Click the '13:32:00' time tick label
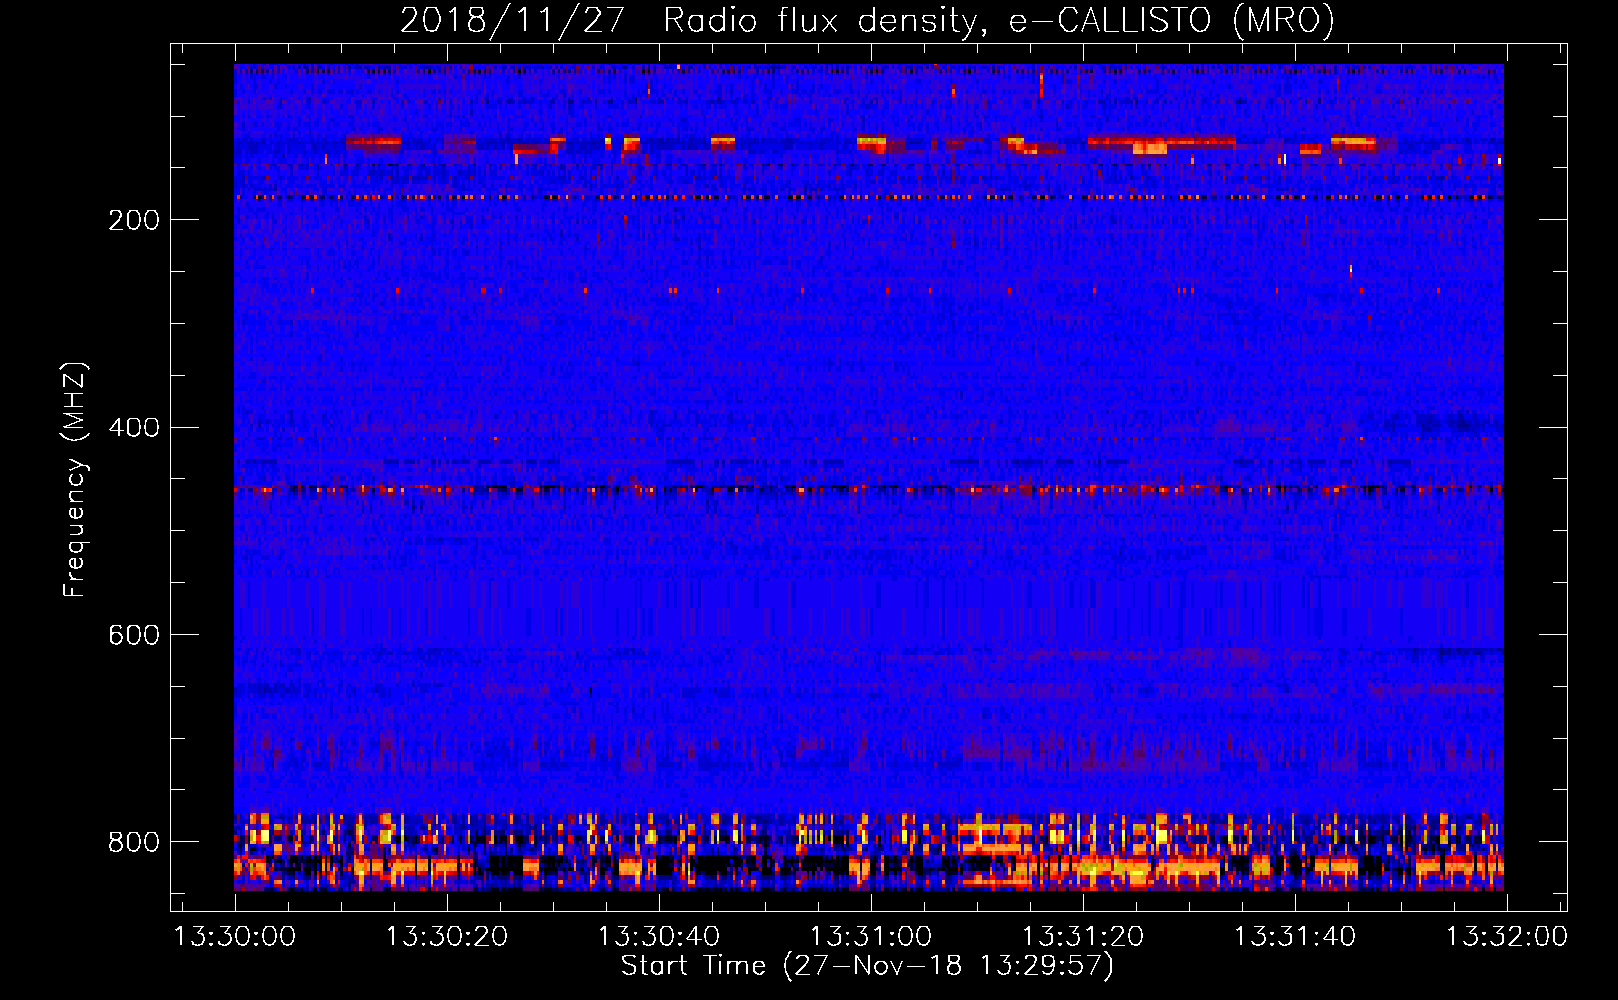This screenshot has width=1618, height=1000. [x=1507, y=937]
